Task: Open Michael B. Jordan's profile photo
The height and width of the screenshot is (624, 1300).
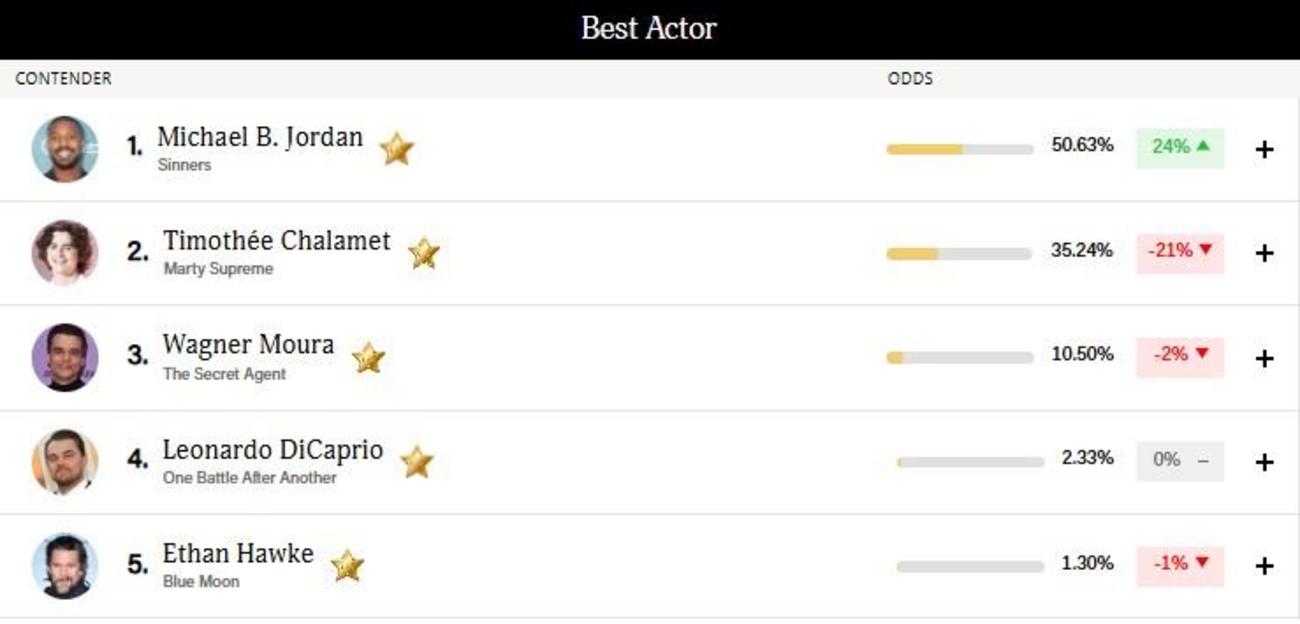Action: pos(65,149)
